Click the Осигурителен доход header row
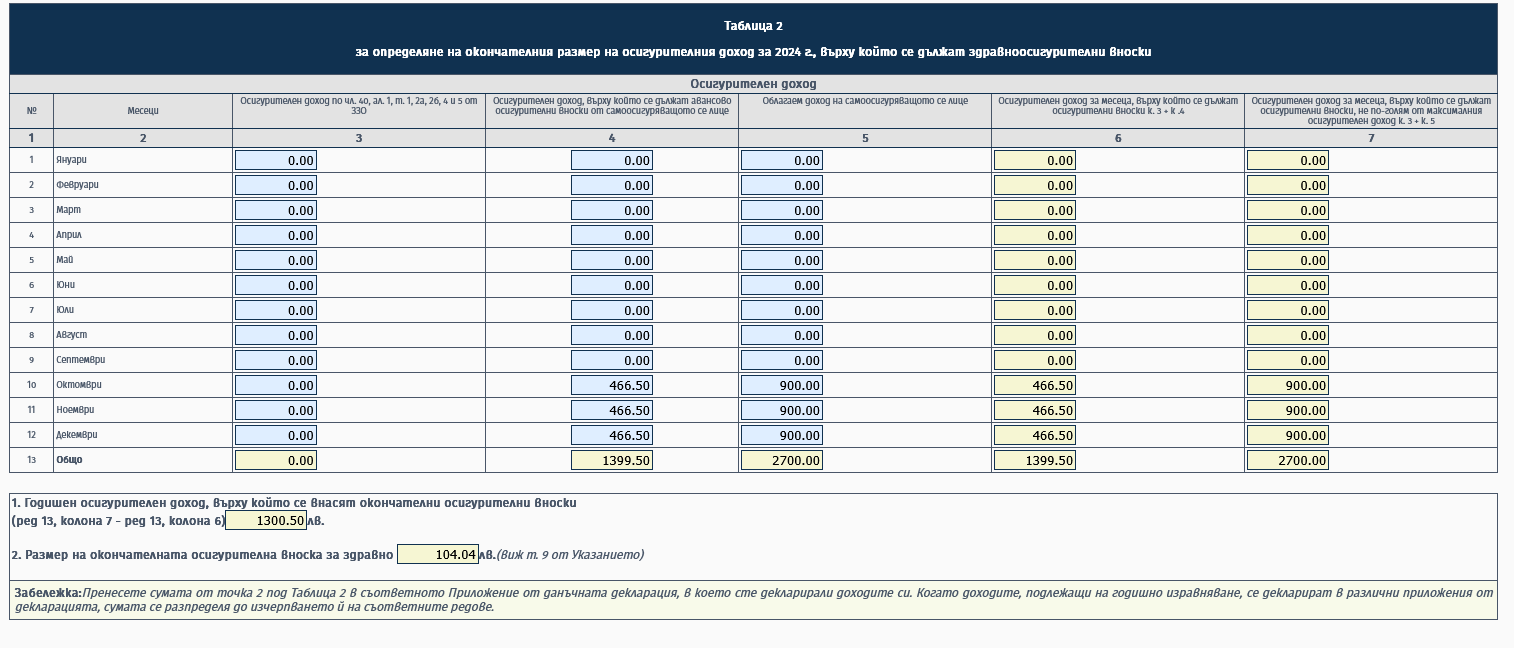The height and width of the screenshot is (648, 1514). pyautogui.click(x=752, y=84)
